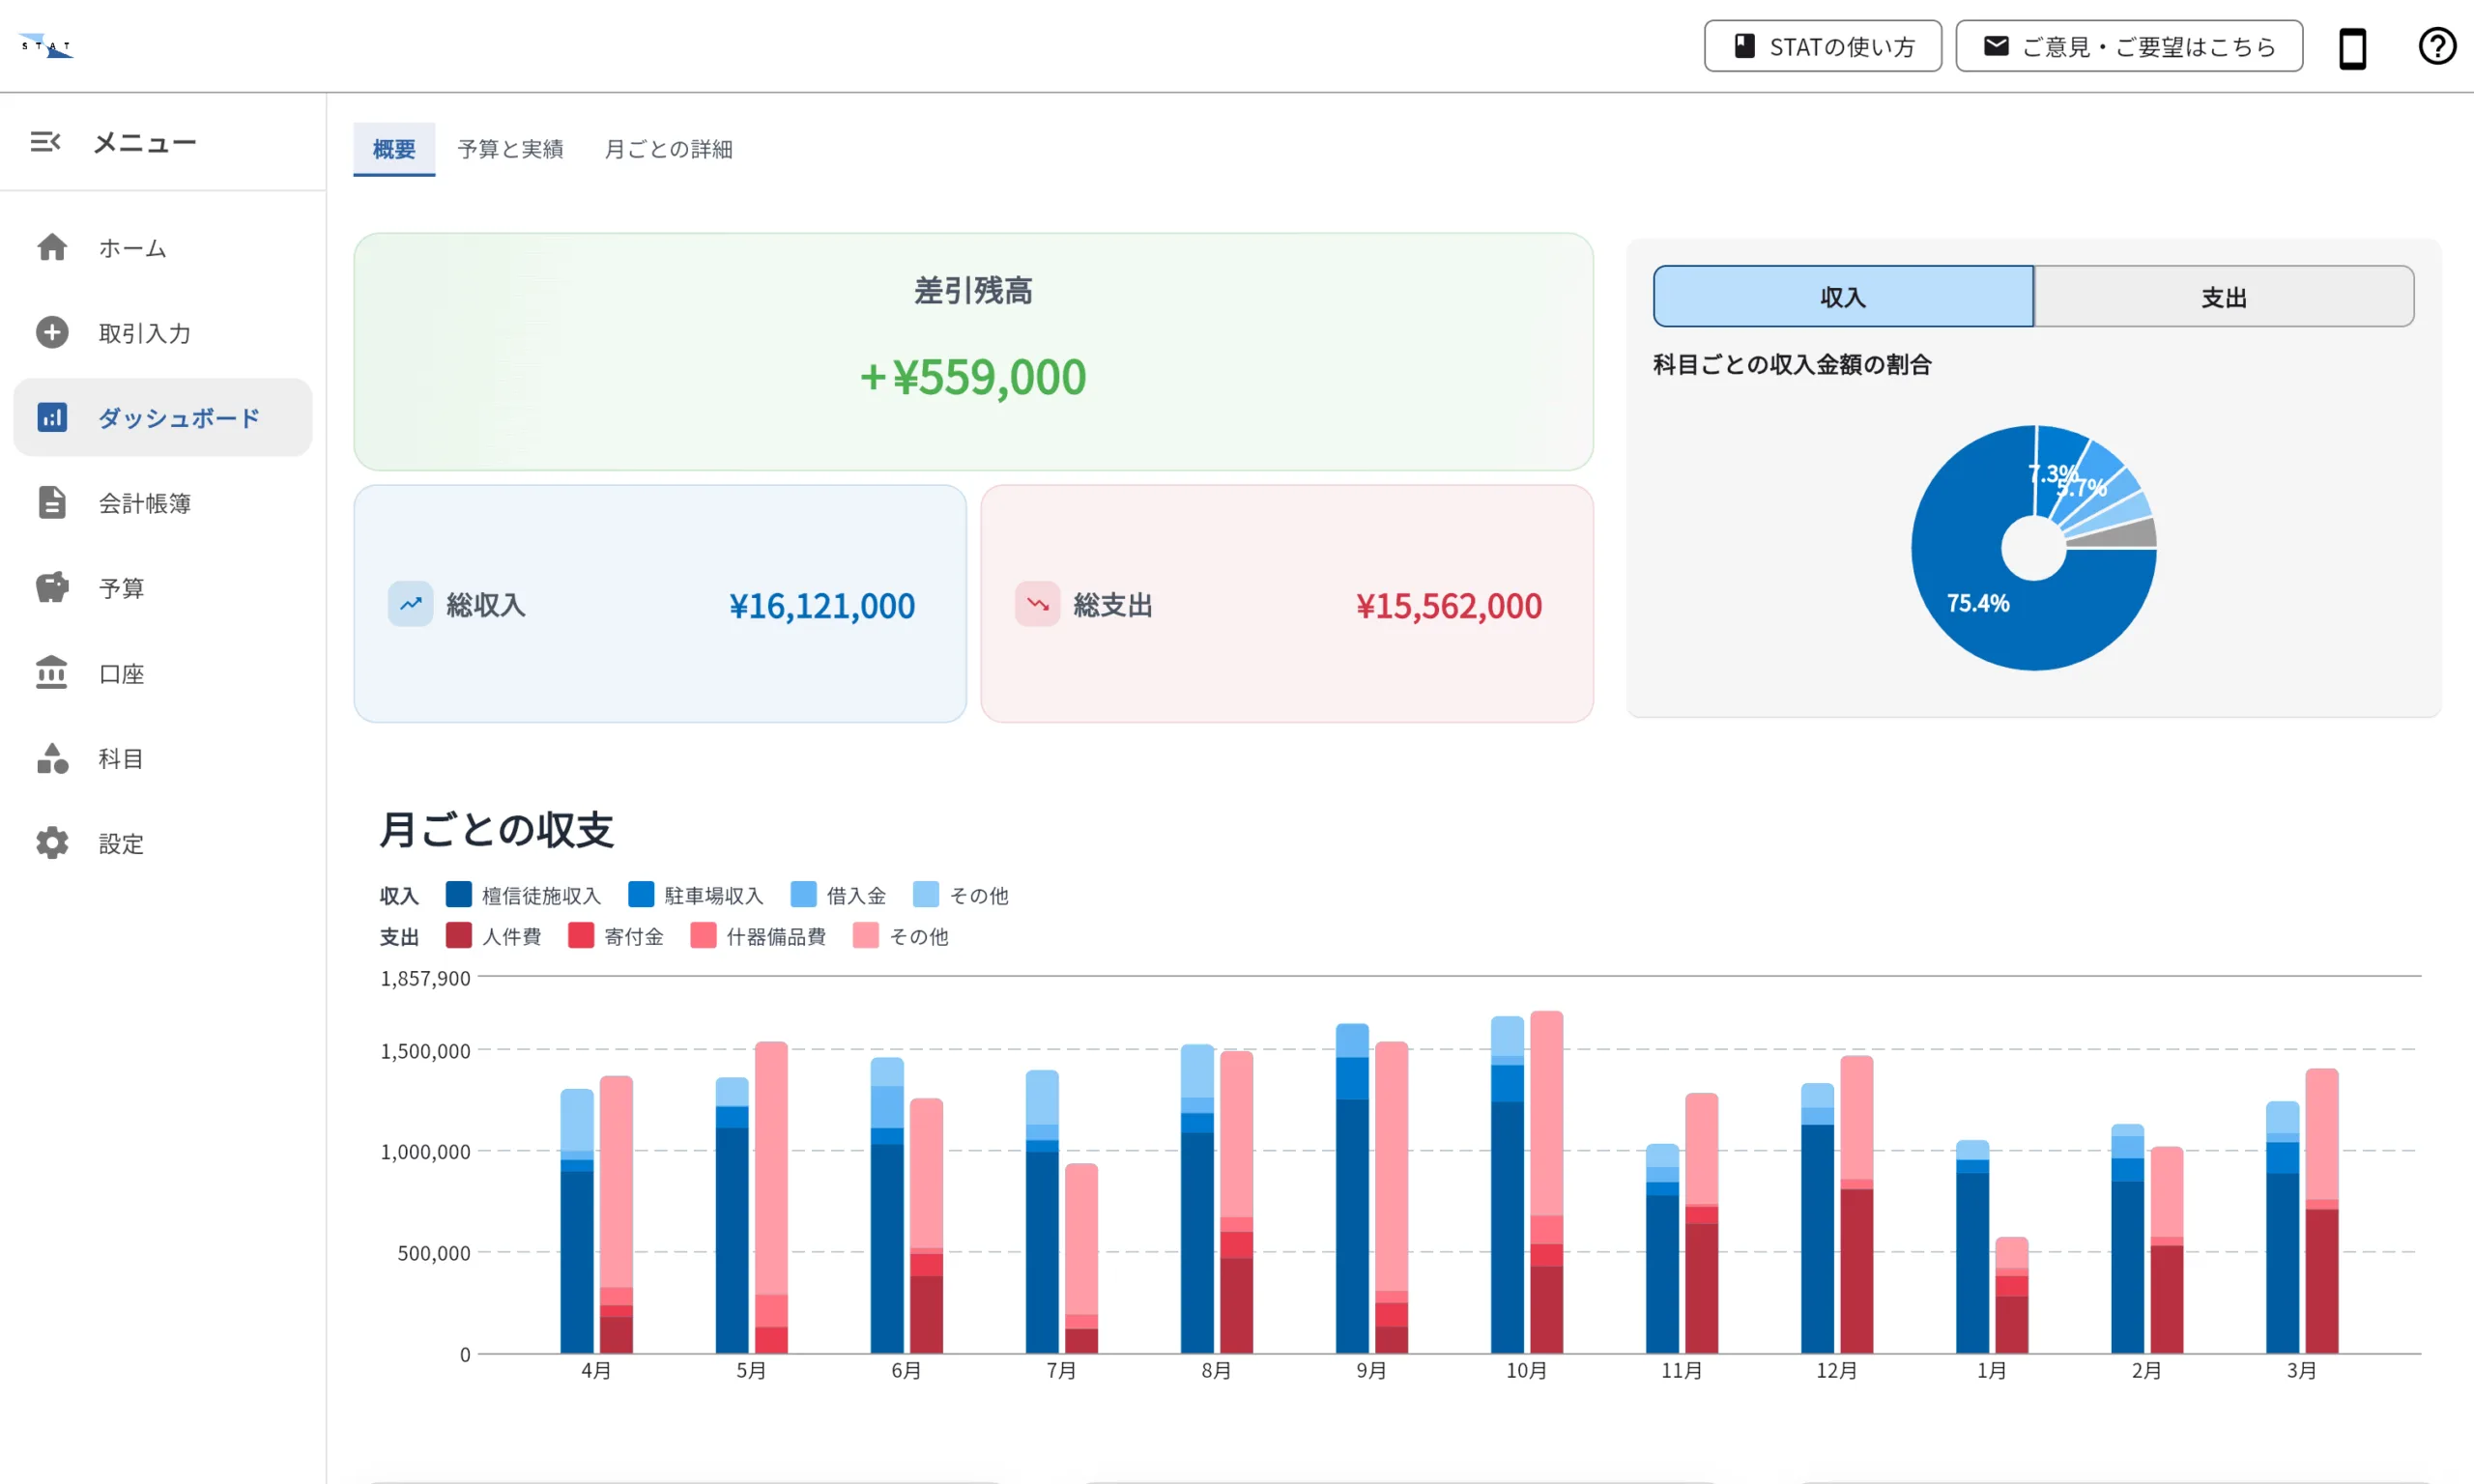The width and height of the screenshot is (2474, 1484).
Task: Click the 取引入力 plus icon
Action: click(52, 332)
